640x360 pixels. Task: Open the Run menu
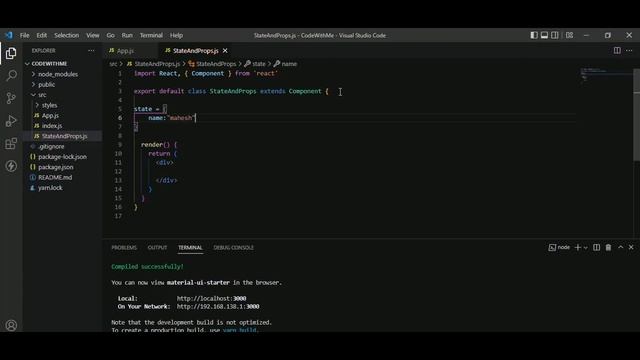pos(127,36)
